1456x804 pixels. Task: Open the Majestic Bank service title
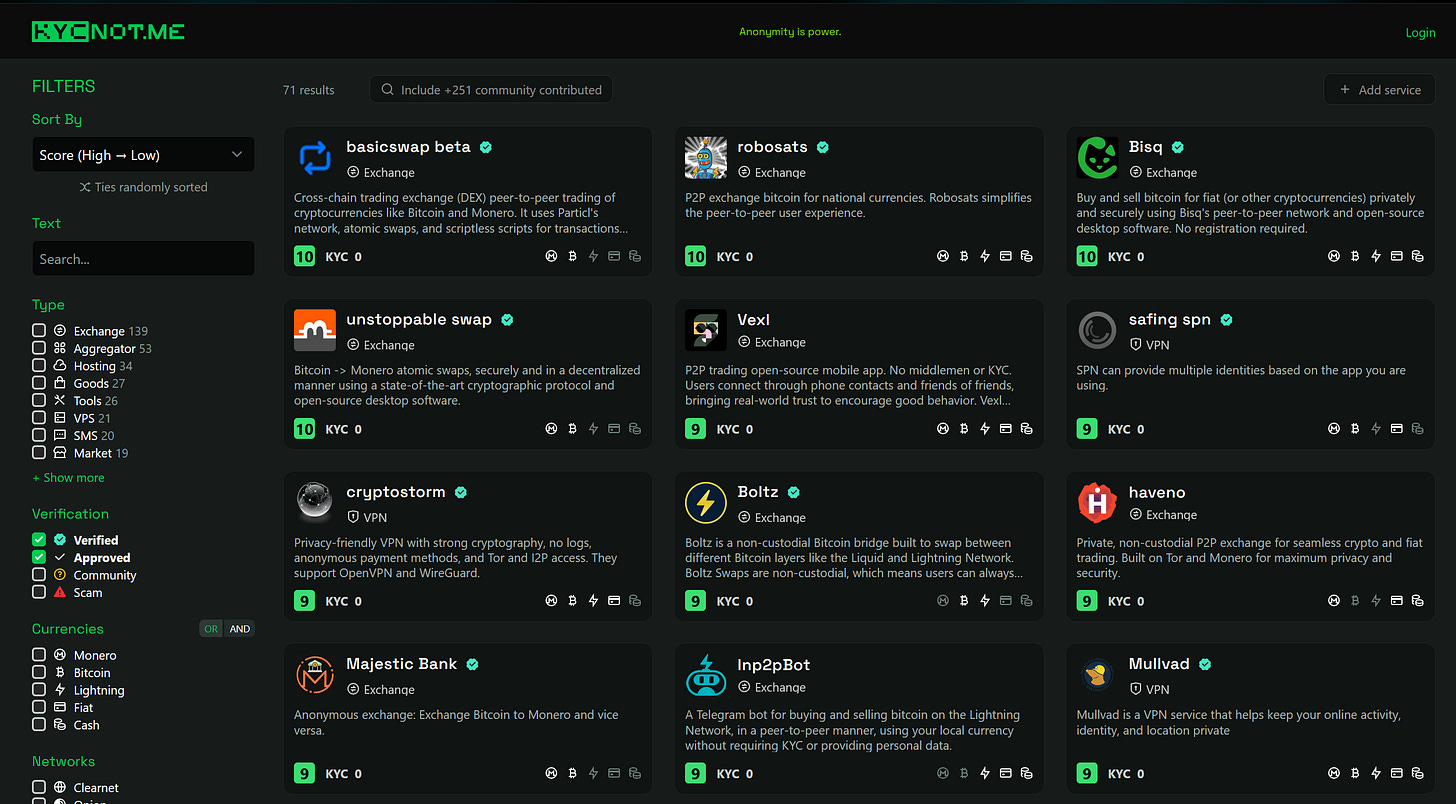click(402, 664)
